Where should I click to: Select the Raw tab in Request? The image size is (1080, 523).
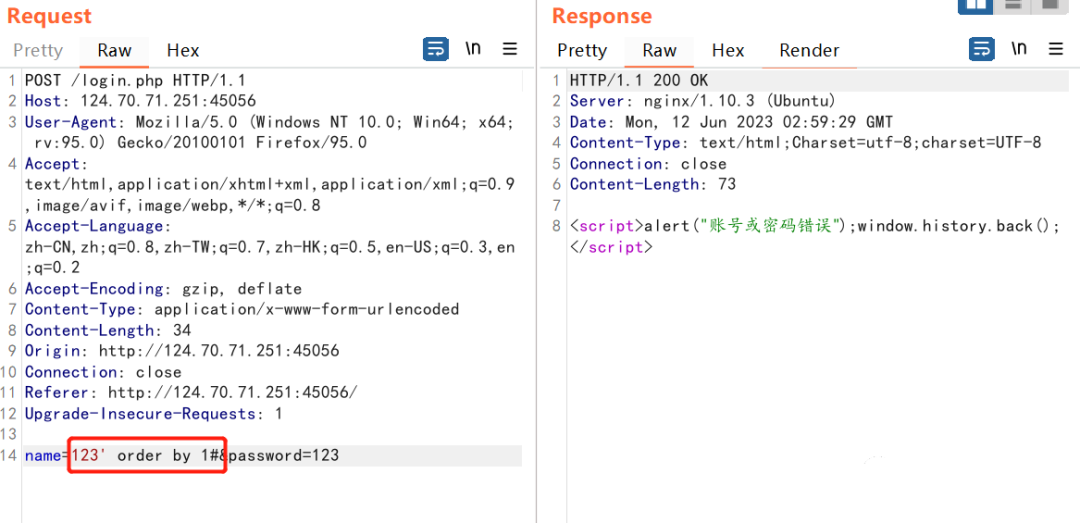tap(114, 50)
